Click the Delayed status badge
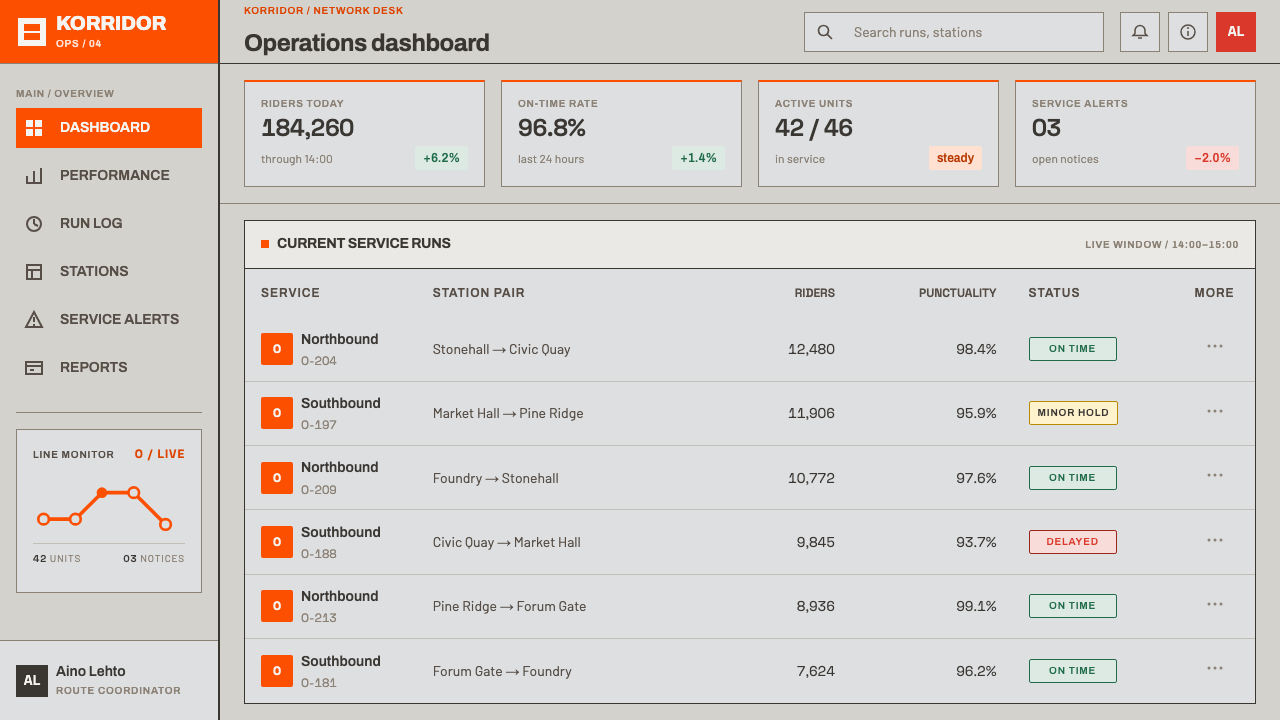 tap(1073, 542)
